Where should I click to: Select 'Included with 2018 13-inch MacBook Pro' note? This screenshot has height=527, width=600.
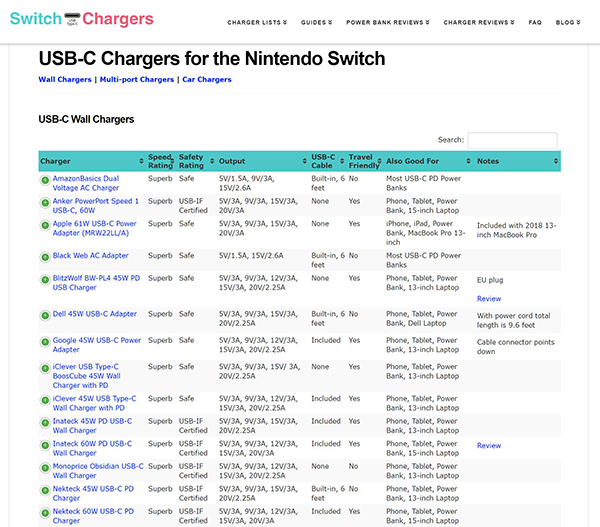click(x=517, y=230)
